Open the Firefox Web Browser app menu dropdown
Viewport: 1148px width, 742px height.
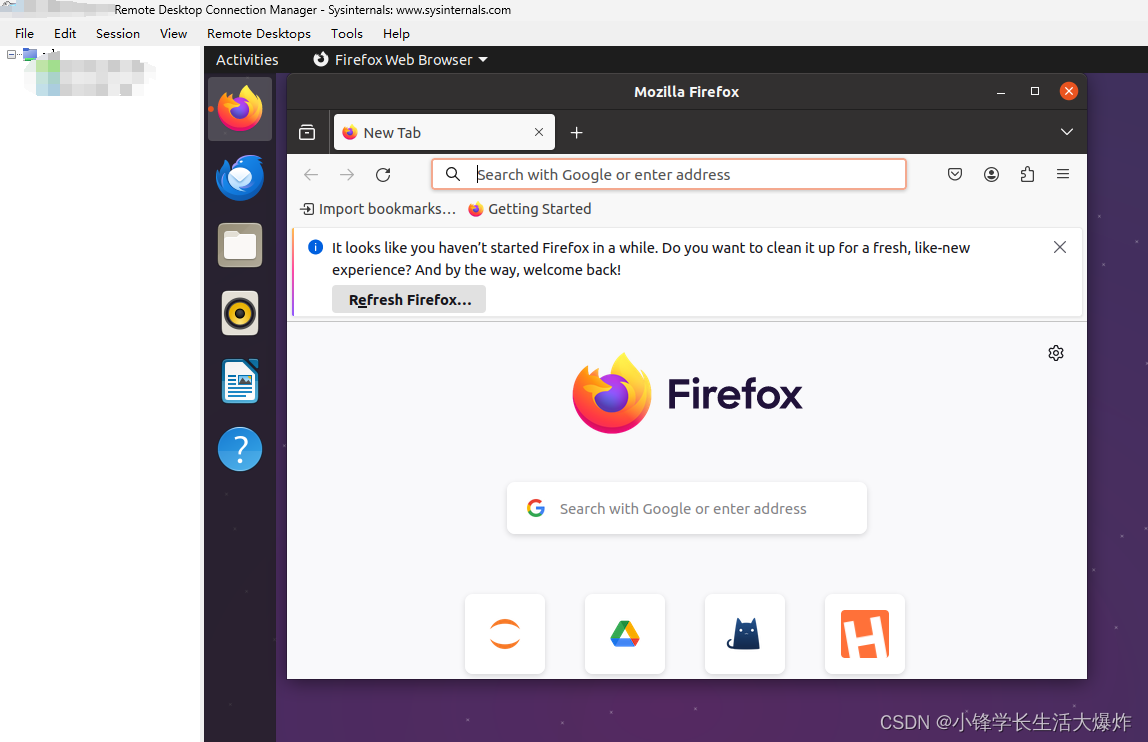pos(400,60)
